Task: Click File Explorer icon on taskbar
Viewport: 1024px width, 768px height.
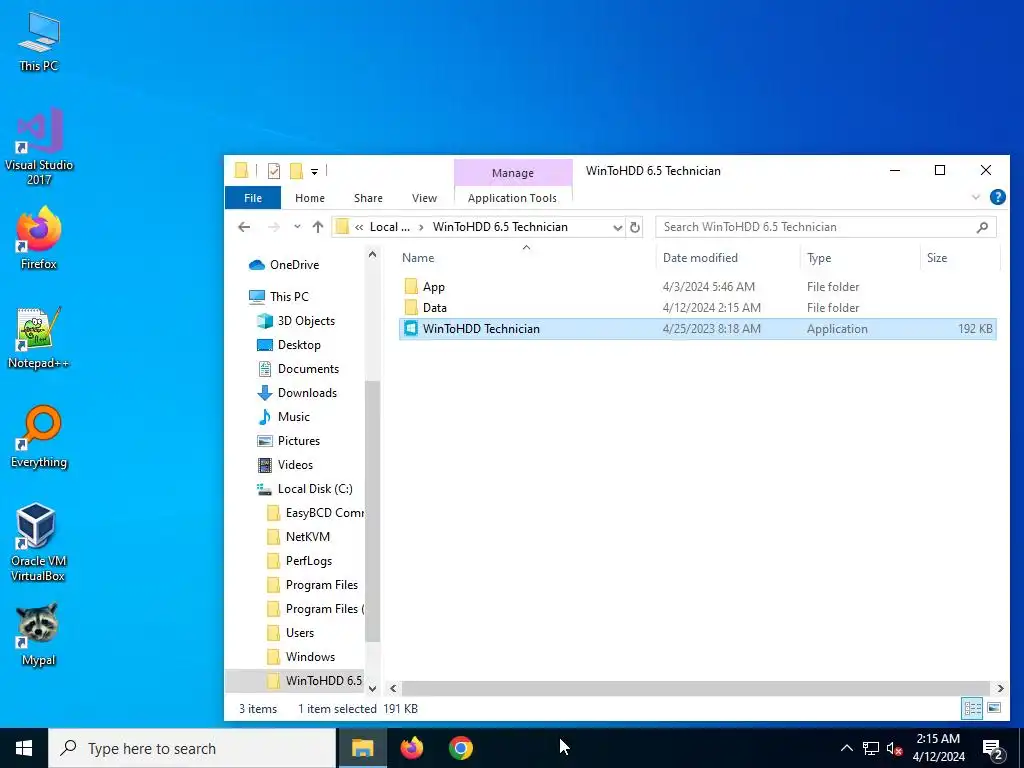Action: [x=362, y=748]
